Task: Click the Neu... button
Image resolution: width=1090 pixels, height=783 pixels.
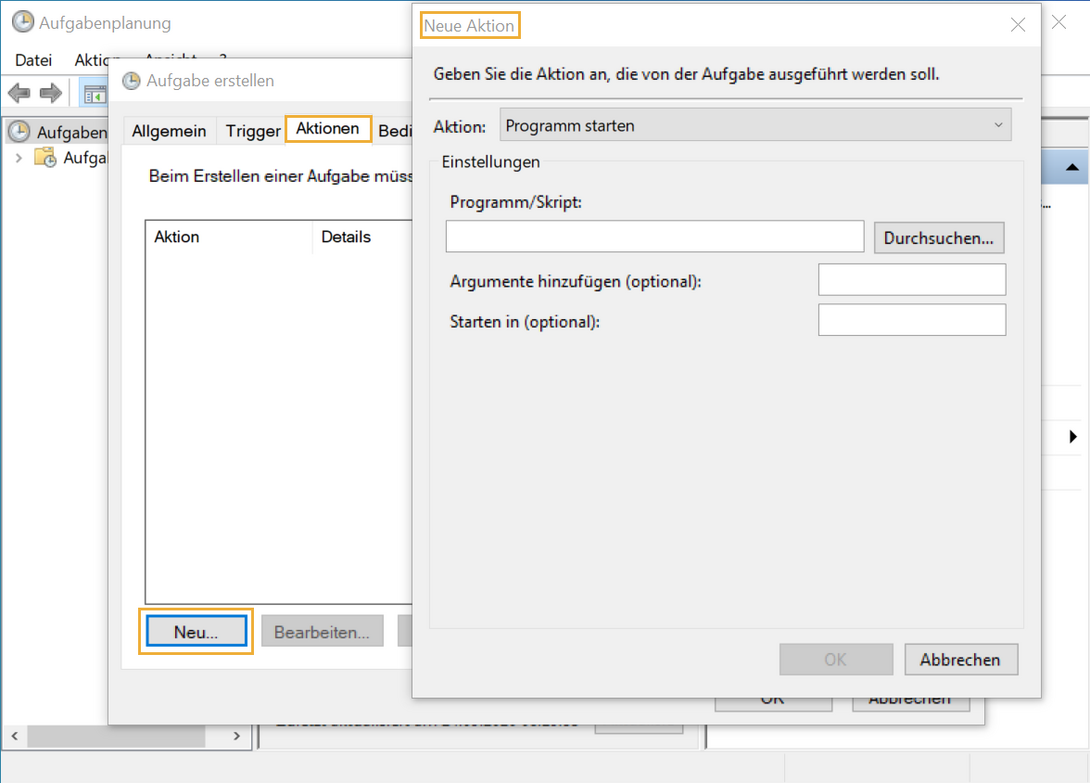Action: click(x=195, y=631)
